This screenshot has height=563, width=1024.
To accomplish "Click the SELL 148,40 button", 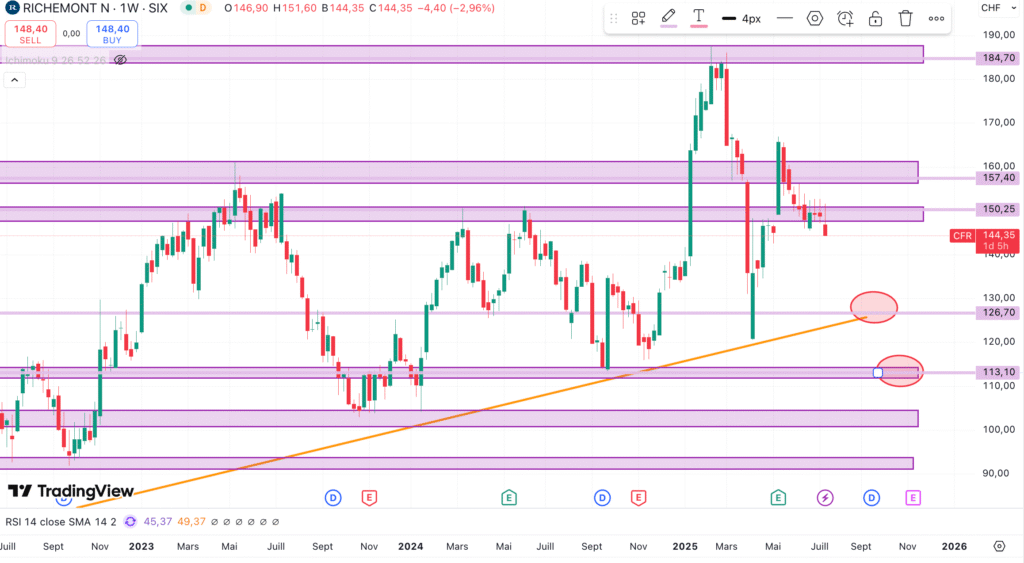I will [30, 34].
